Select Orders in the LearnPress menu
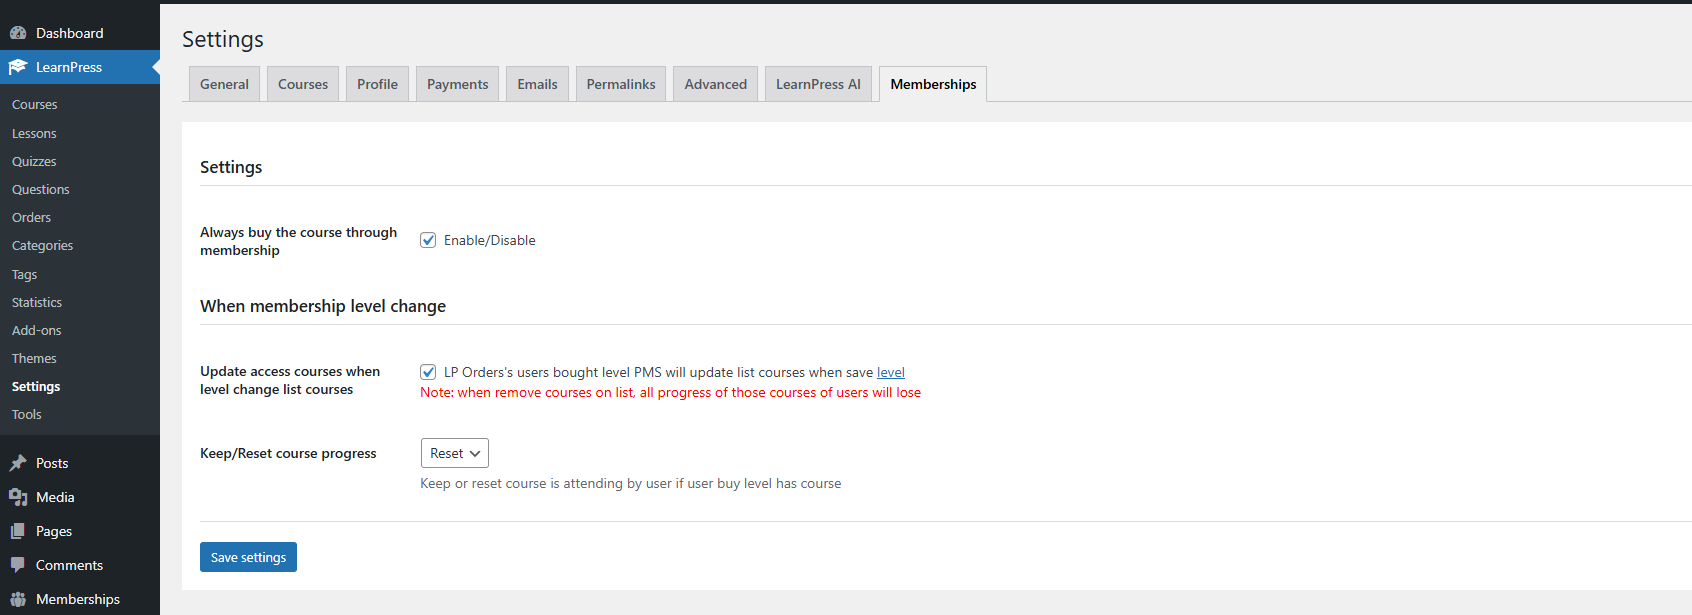This screenshot has height=615, width=1692. [x=32, y=217]
